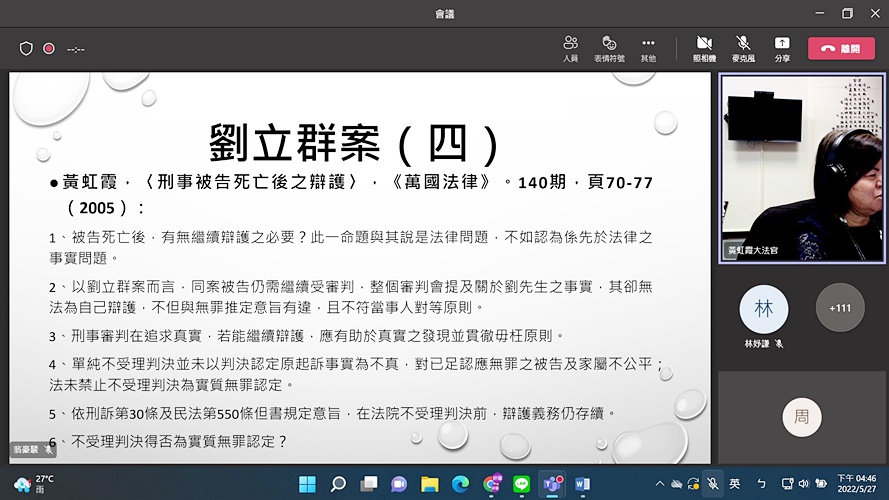Select 林妤謙 participant avatar
This screenshot has width=889, height=500.
(x=764, y=309)
